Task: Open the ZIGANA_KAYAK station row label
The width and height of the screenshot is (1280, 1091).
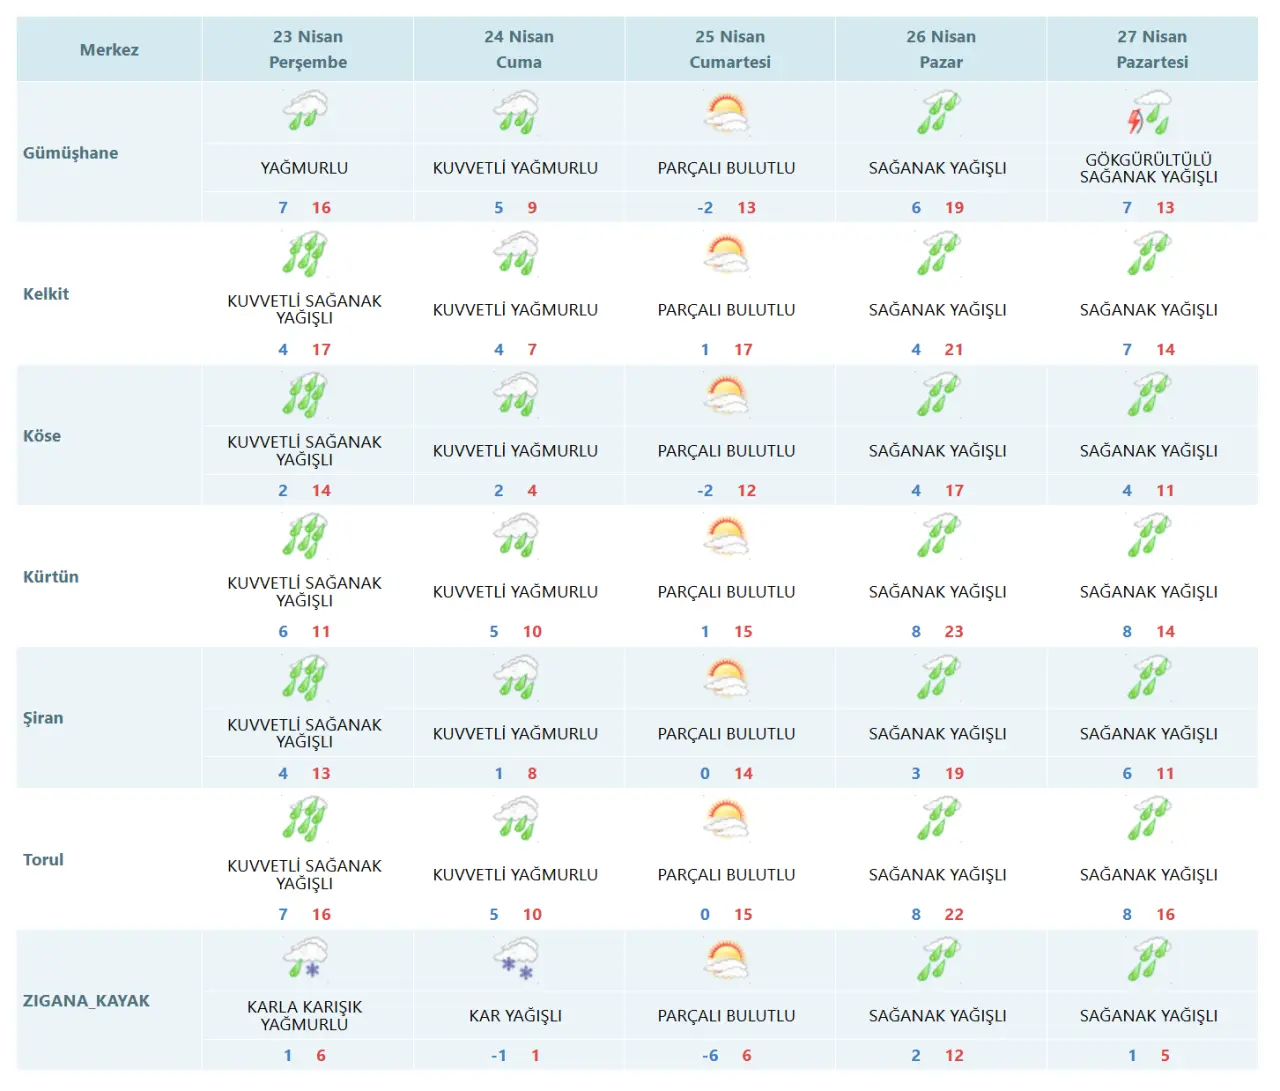Action: click(x=86, y=1001)
